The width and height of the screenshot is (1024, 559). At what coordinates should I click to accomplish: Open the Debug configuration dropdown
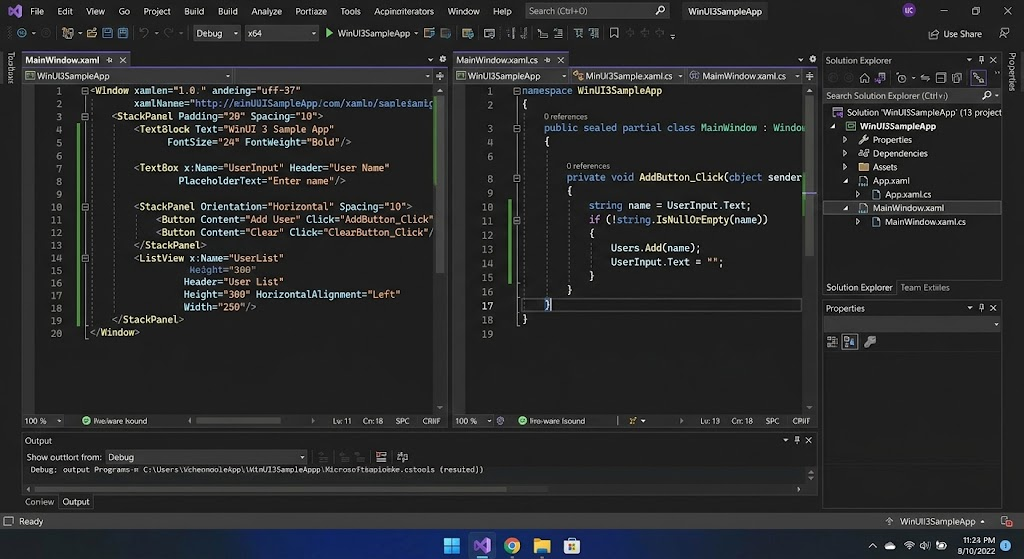coord(216,33)
